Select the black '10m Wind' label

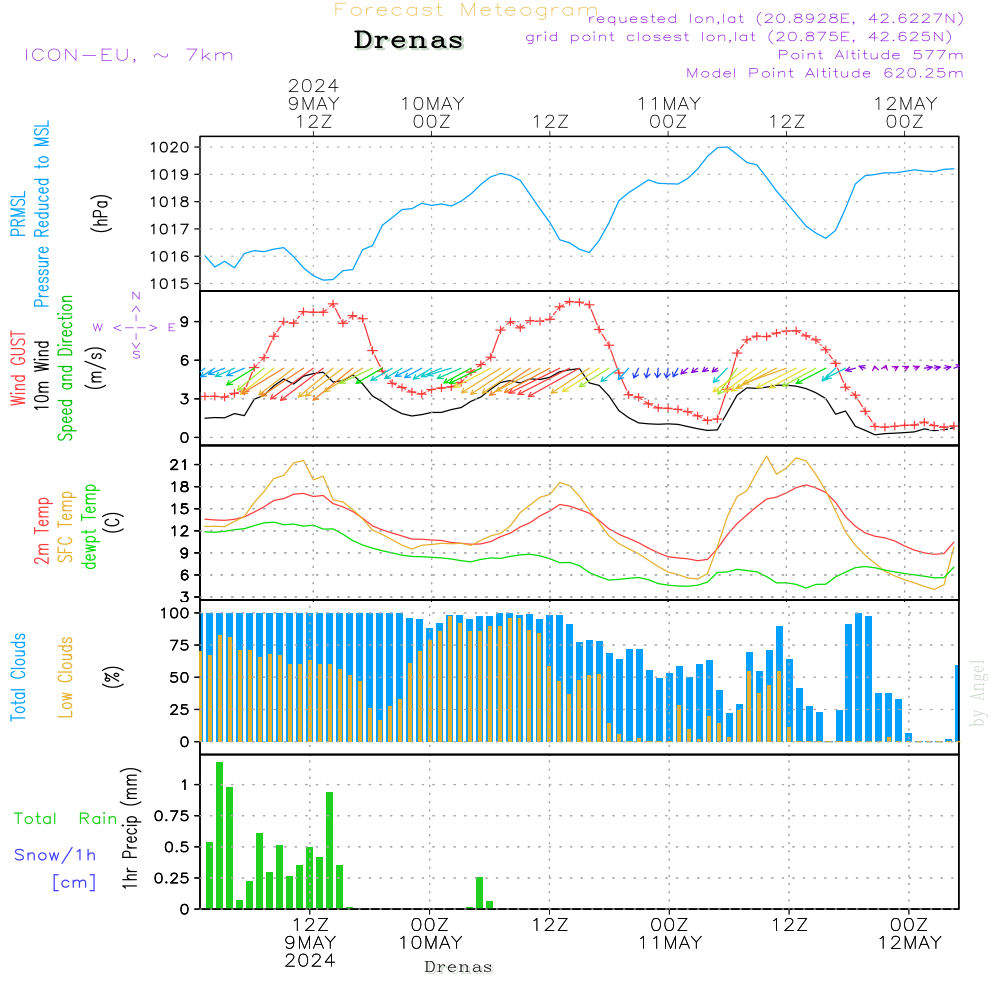41,374
